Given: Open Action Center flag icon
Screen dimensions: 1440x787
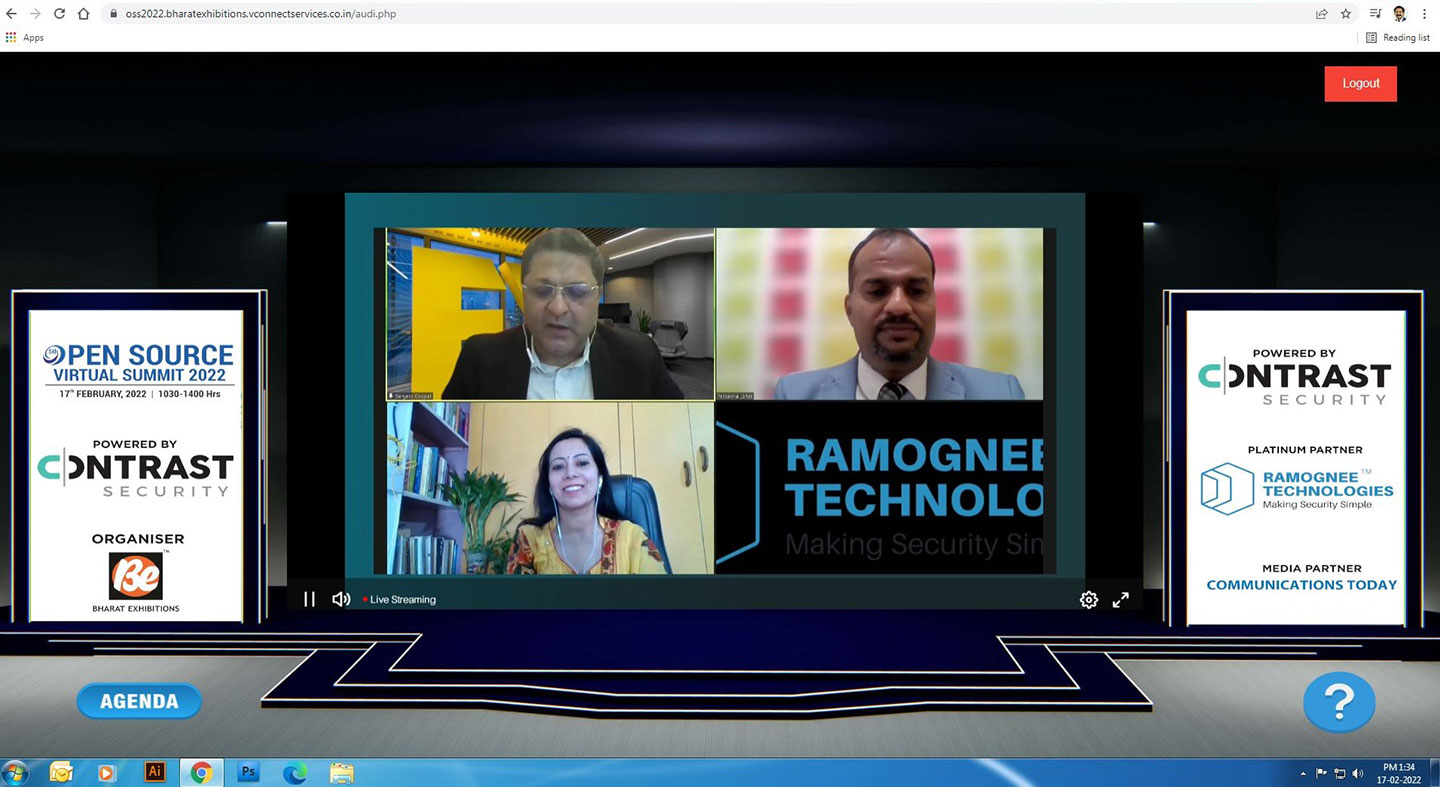Looking at the screenshot, I should coord(1321,773).
